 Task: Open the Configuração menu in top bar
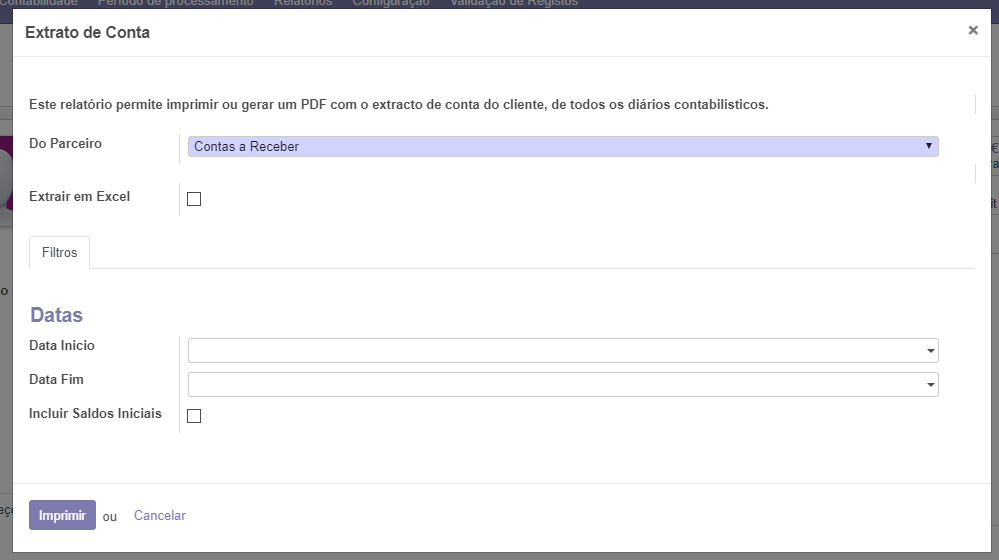click(x=390, y=3)
